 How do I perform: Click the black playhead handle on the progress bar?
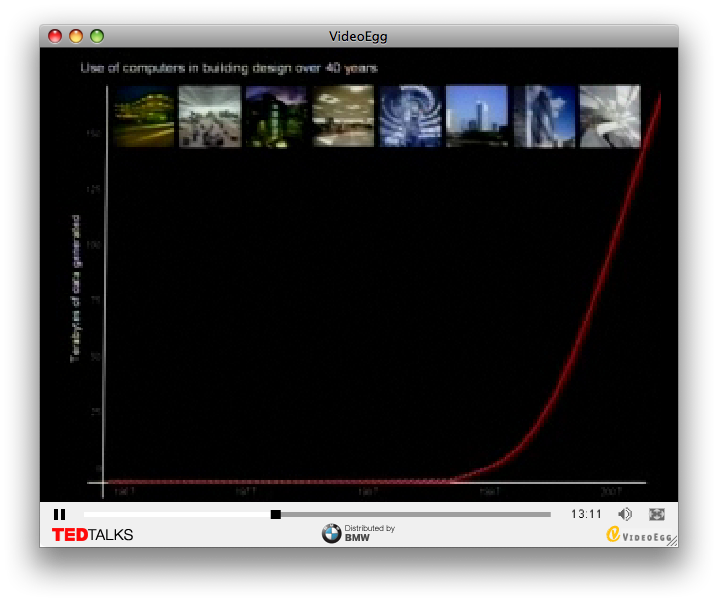coord(276,514)
